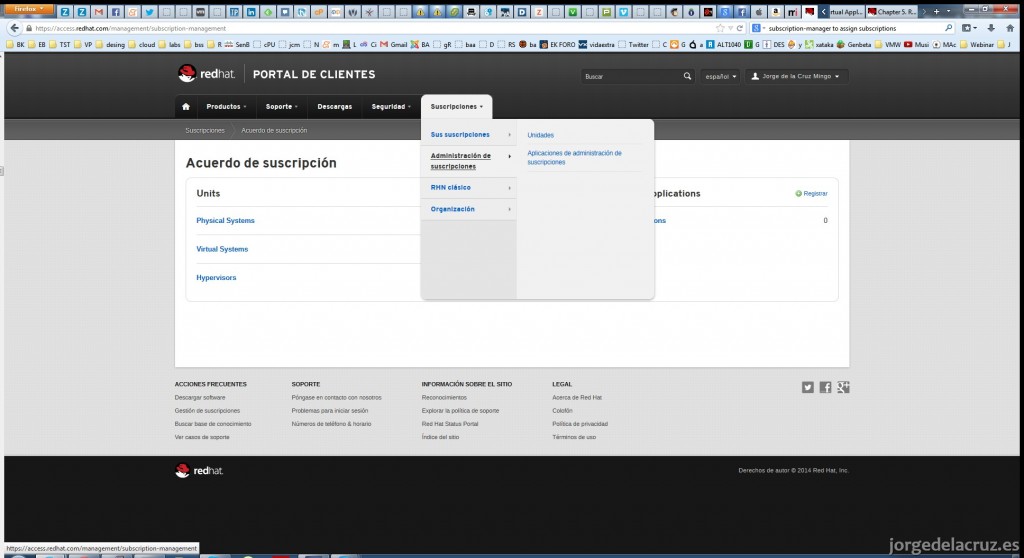This screenshot has height=558, width=1024.
Task: Collapse the Suscripciones navigation menu
Action: pos(456,107)
